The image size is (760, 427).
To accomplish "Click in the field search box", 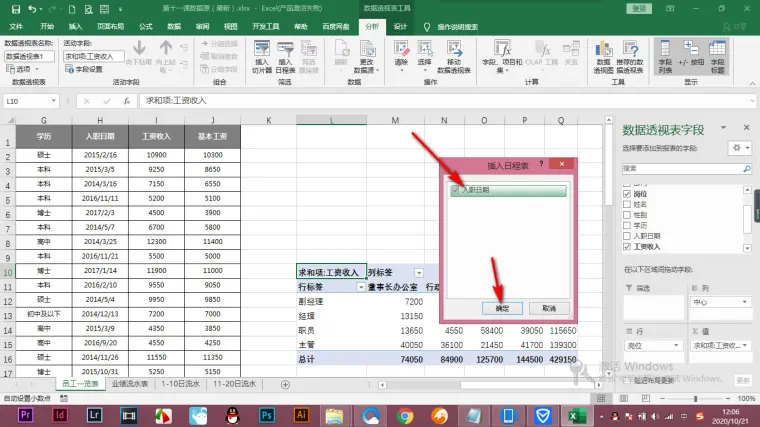I will pyautogui.click(x=686, y=169).
